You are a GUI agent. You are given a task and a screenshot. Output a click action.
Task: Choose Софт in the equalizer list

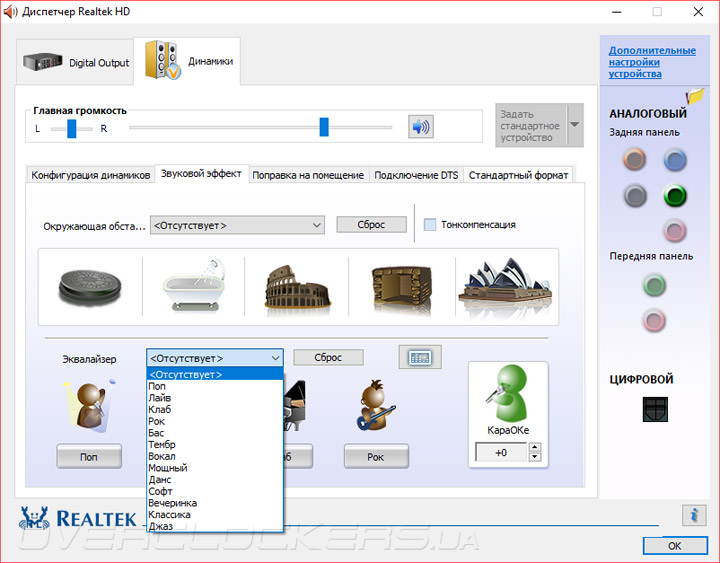(x=214, y=491)
